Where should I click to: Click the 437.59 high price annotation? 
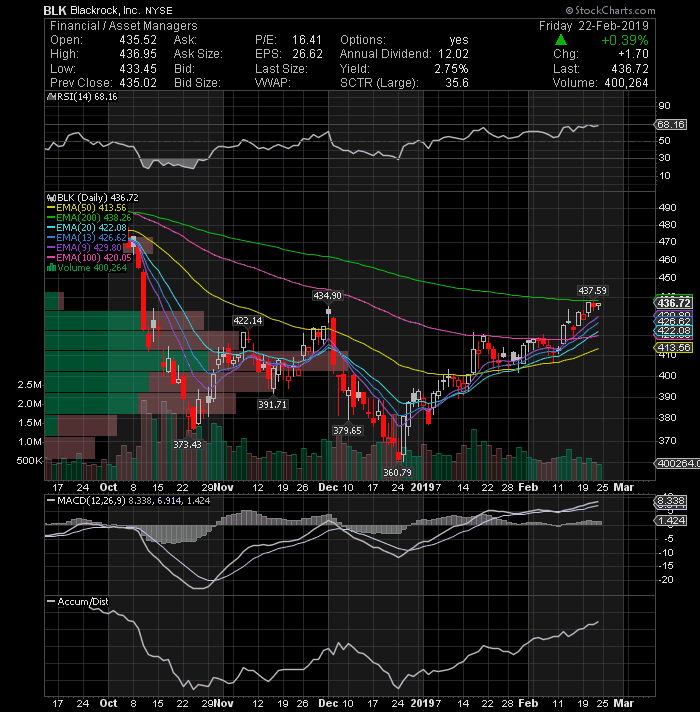(592, 290)
